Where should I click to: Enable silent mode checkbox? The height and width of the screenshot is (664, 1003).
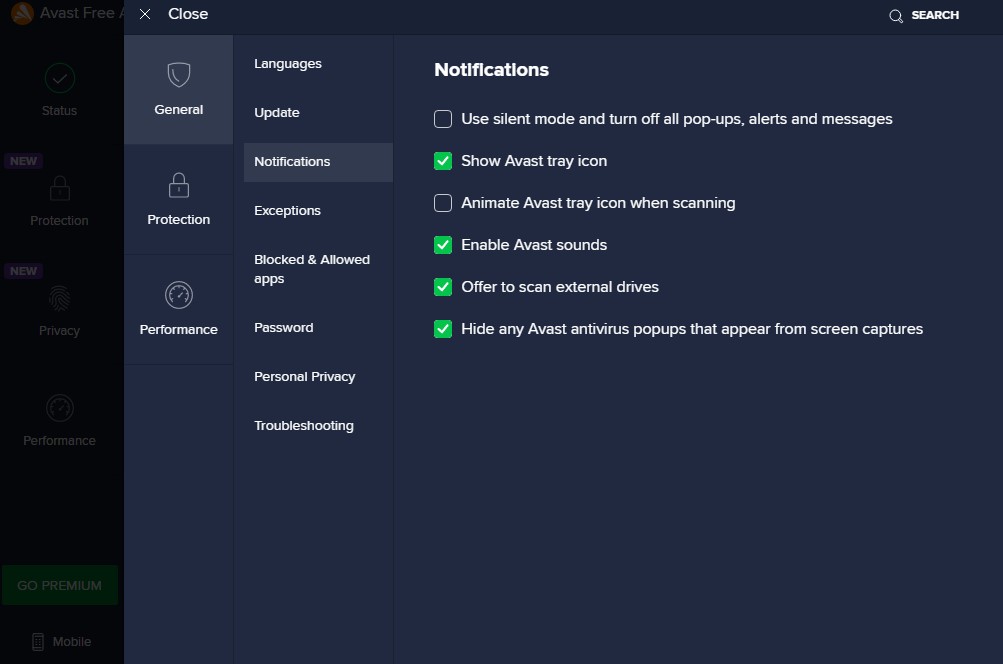coord(443,119)
